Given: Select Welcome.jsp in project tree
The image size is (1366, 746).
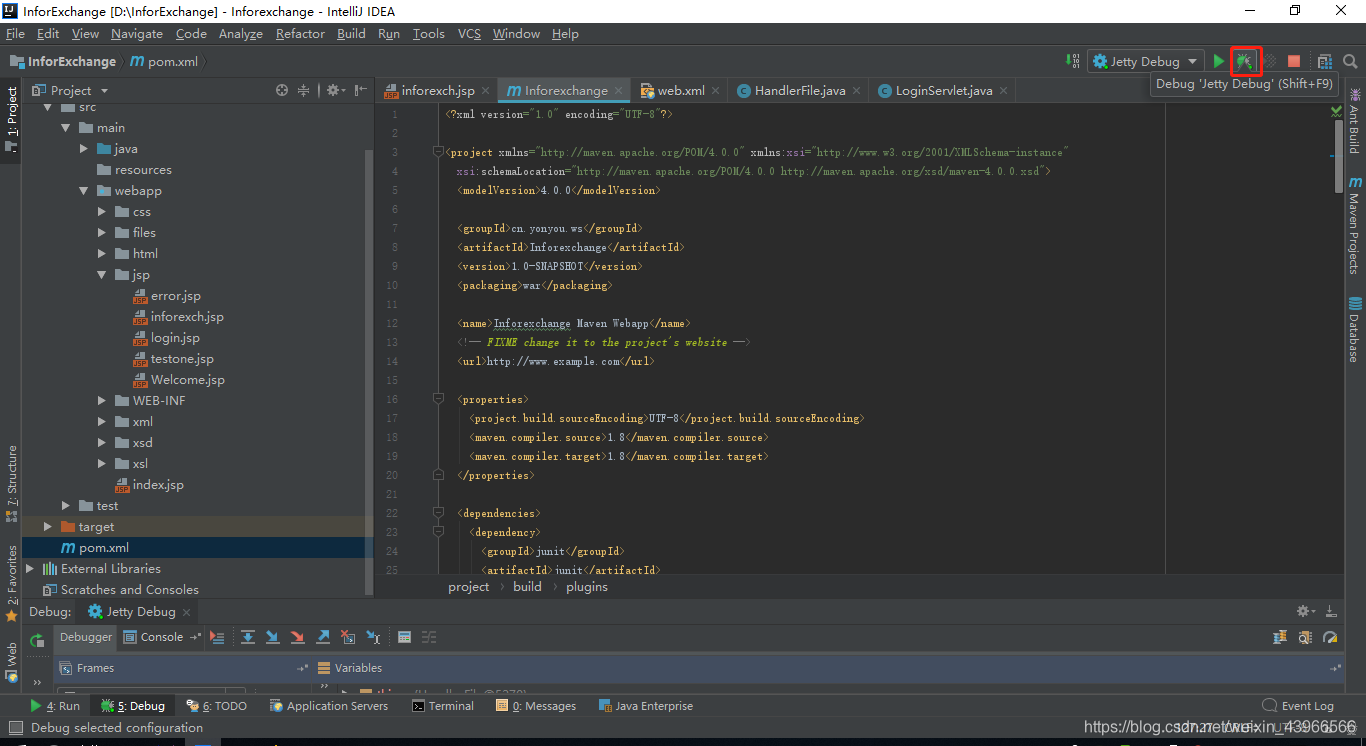Looking at the screenshot, I should [187, 380].
